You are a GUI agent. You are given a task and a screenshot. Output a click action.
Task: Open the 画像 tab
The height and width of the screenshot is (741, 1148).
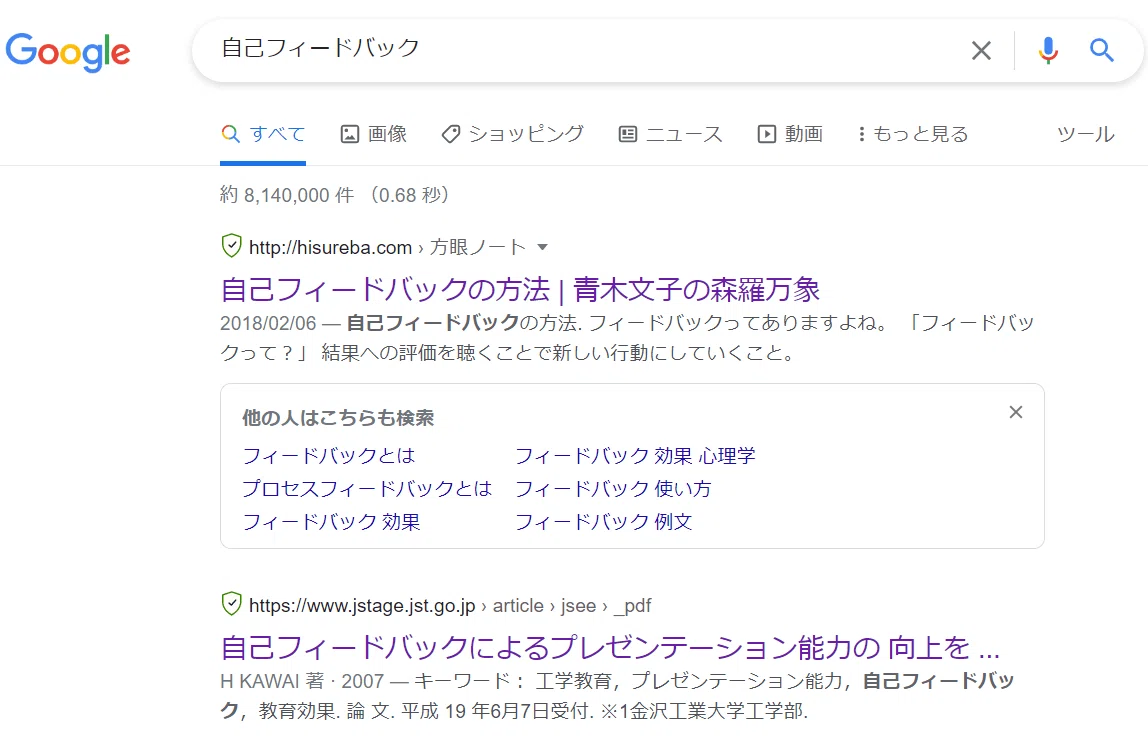[x=373, y=134]
